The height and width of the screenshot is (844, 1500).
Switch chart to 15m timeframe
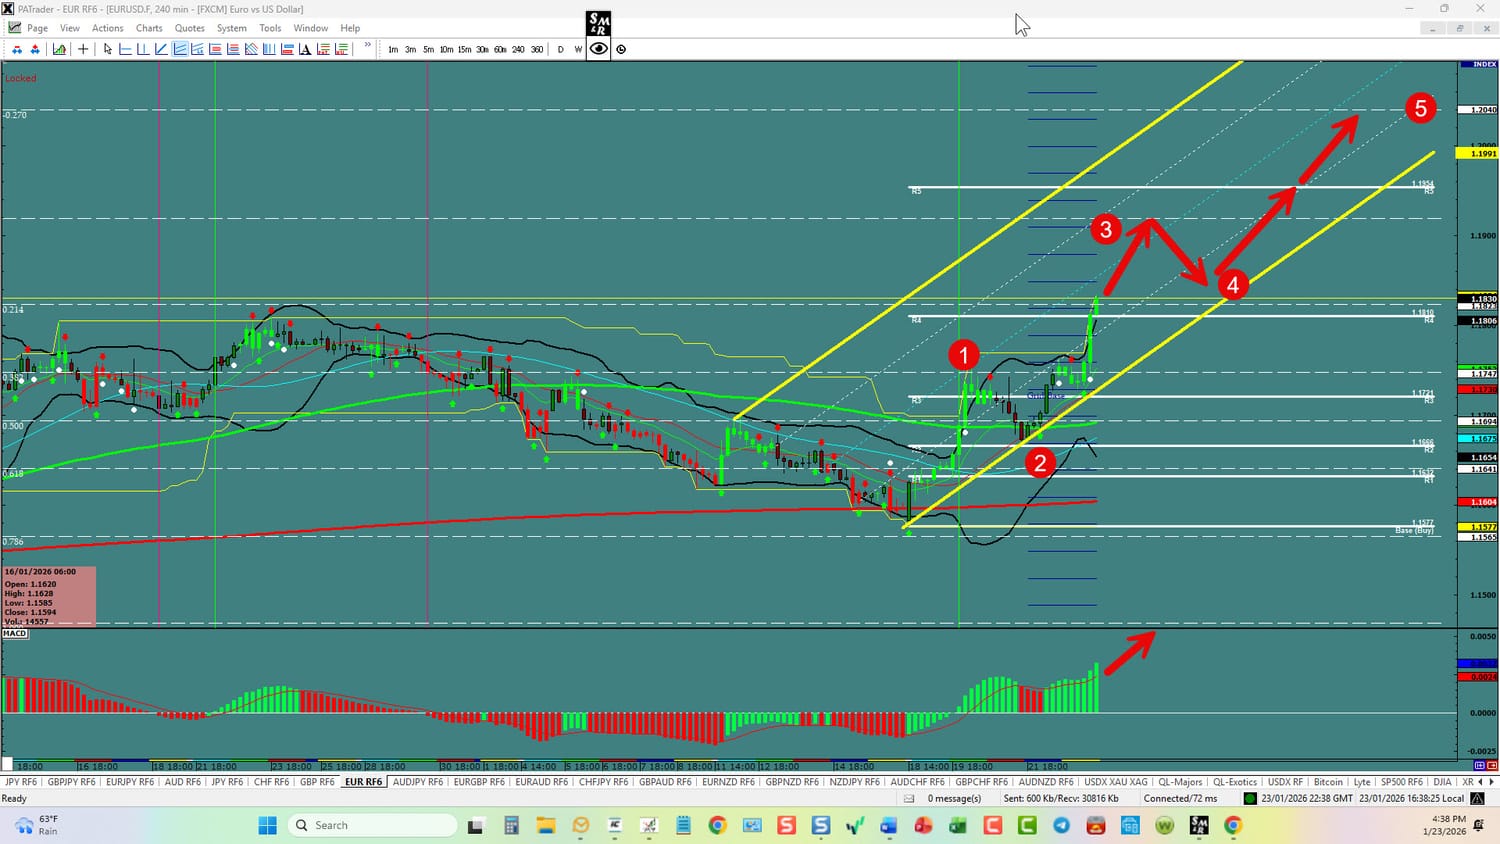tap(464, 49)
